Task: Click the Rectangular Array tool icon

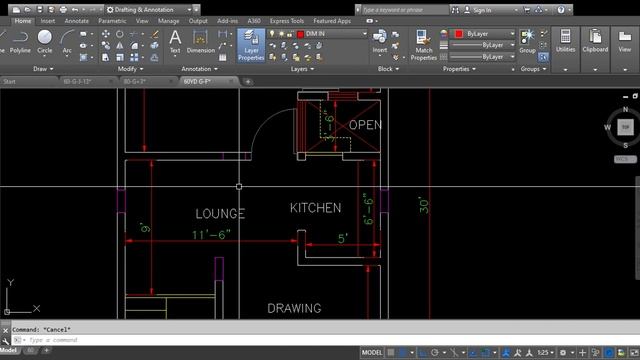Action: (134, 57)
